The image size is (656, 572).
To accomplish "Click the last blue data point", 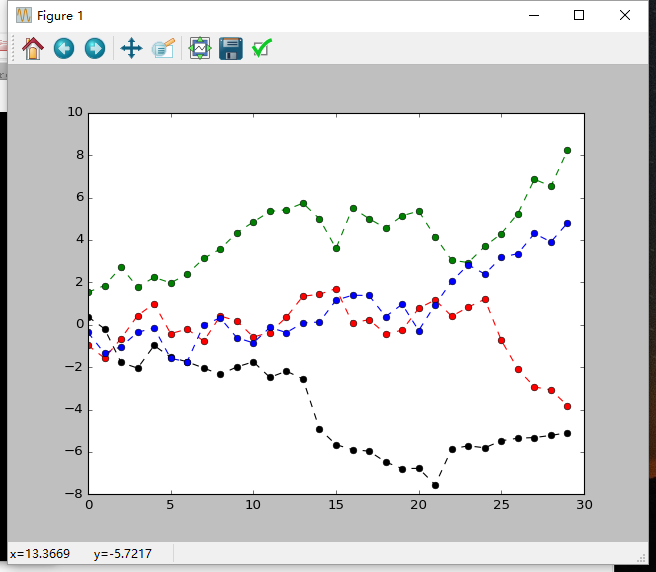I will (567, 224).
